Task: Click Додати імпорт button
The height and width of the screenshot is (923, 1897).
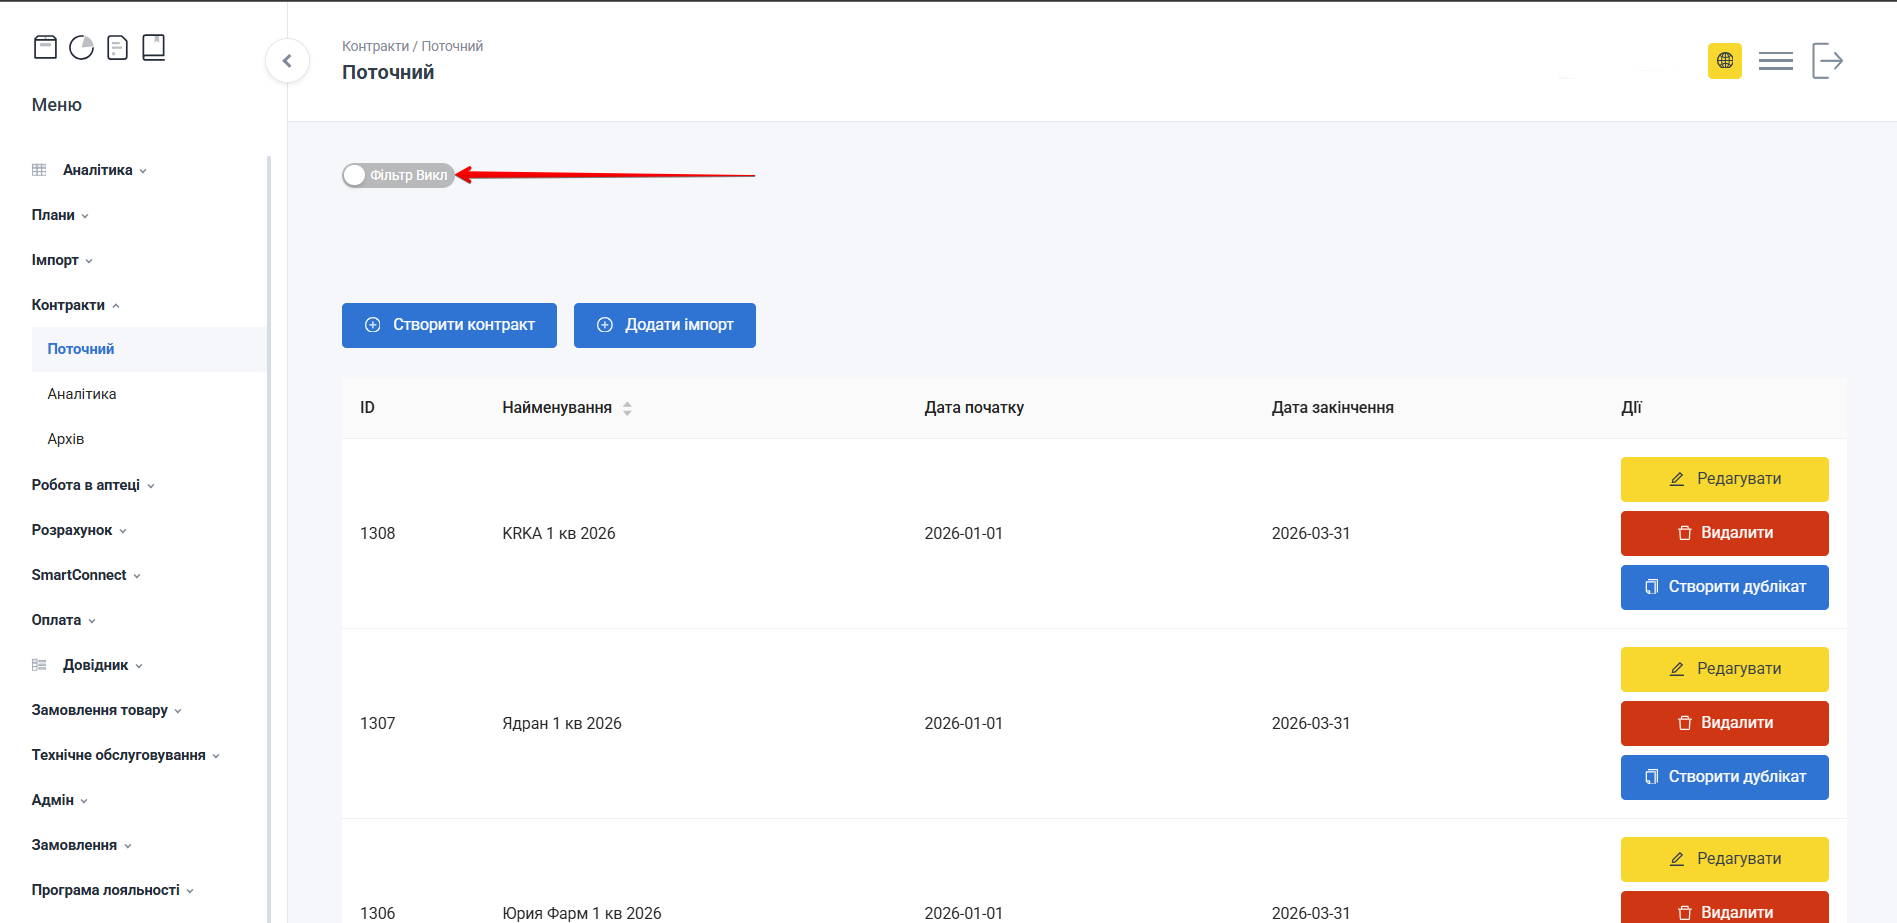Action: tap(664, 325)
